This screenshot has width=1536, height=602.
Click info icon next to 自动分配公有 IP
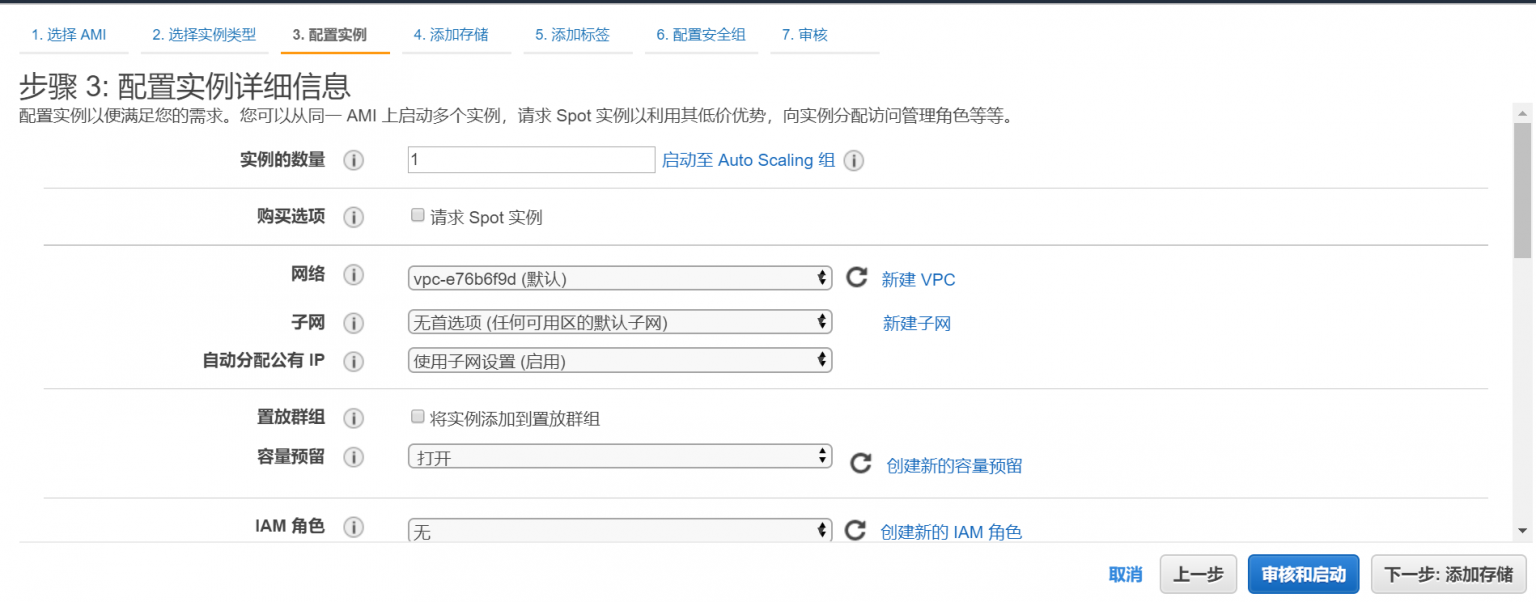coord(353,361)
